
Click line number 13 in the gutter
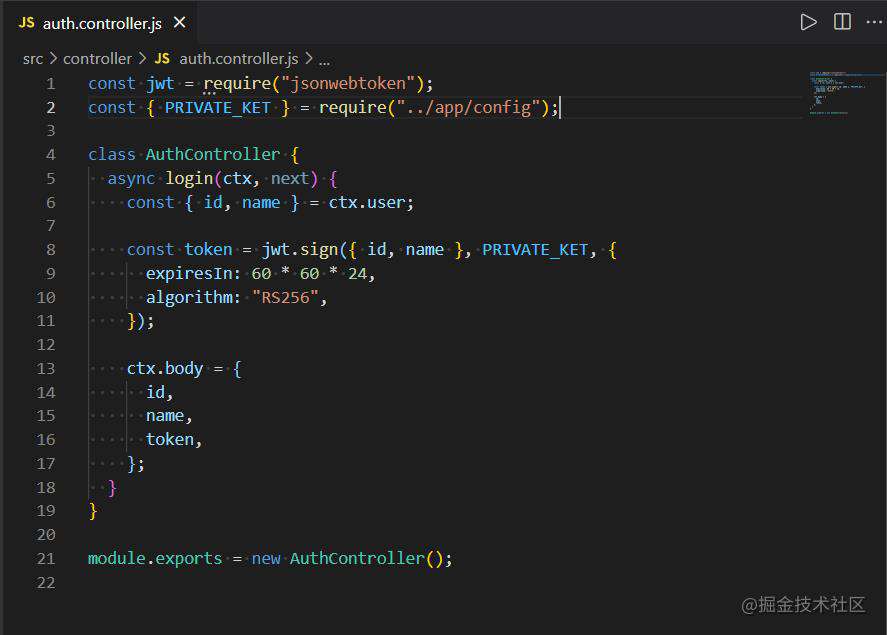coord(46,369)
